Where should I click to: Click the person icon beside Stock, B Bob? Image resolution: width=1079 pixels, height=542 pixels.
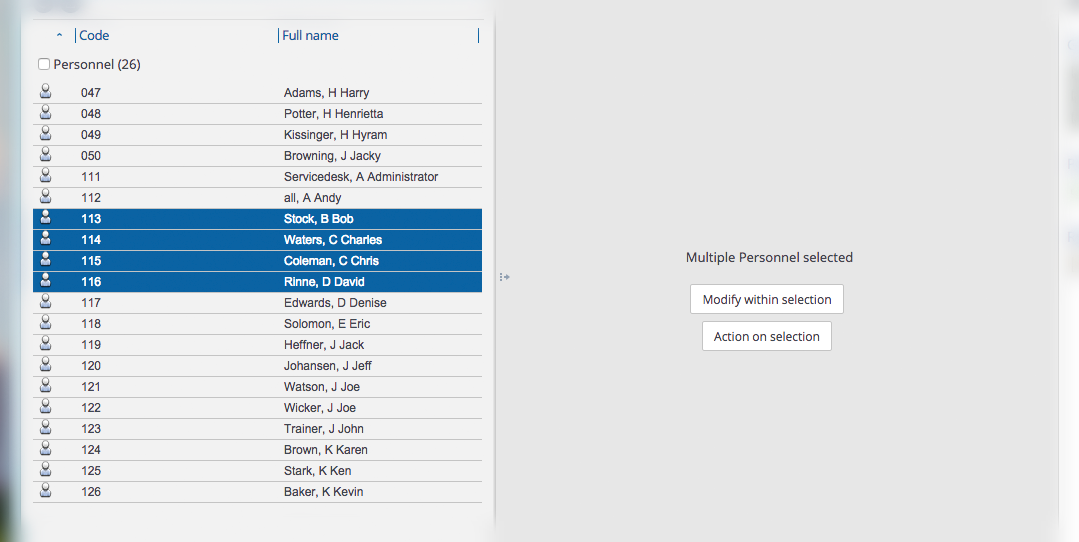pos(45,218)
